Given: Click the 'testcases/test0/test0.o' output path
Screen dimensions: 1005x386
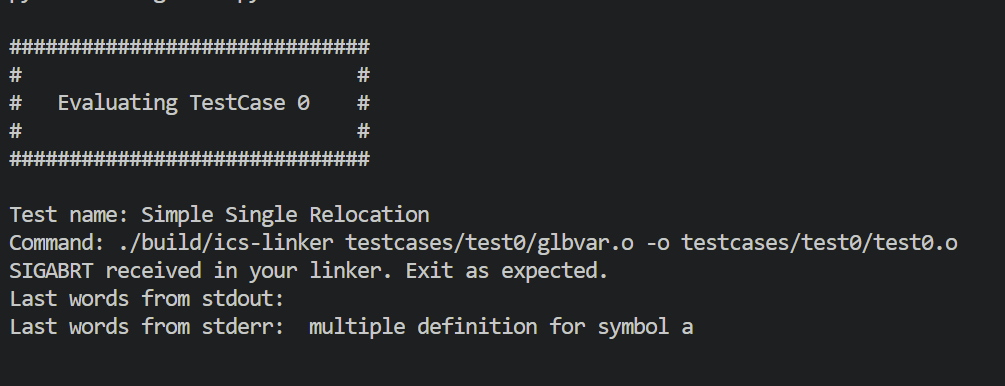Looking at the screenshot, I should click(x=819, y=243).
